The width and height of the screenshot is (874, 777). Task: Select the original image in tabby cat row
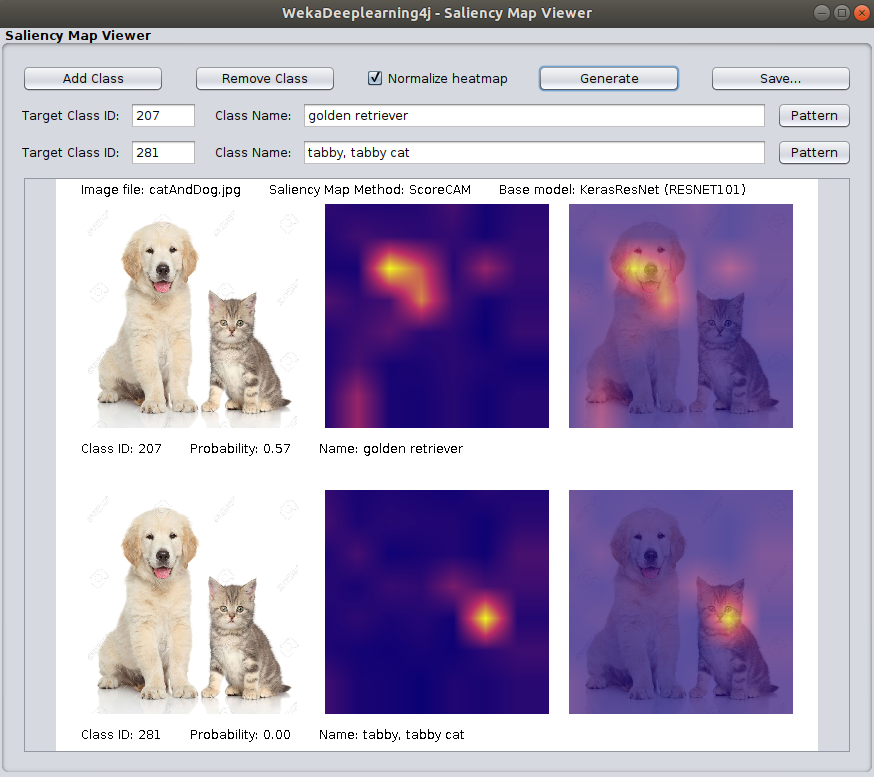193,602
